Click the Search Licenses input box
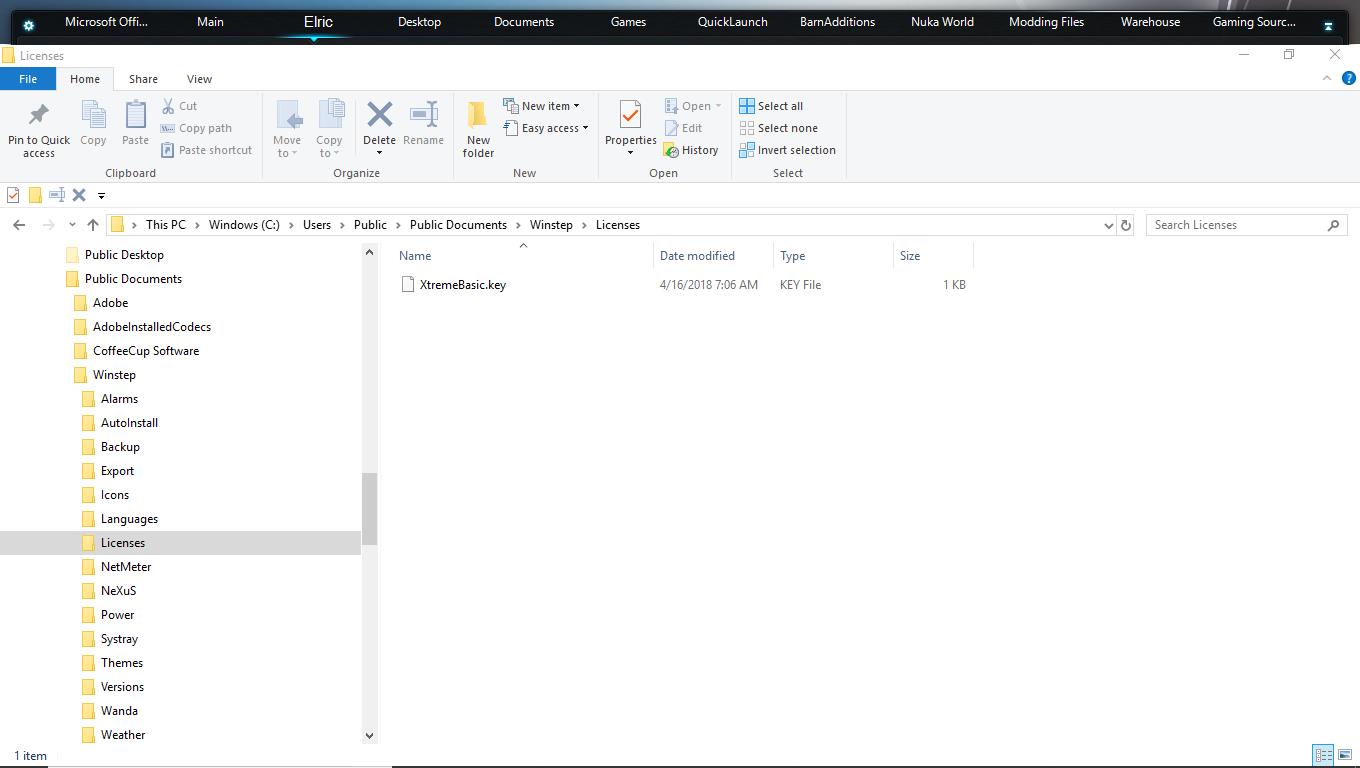This screenshot has width=1360, height=768. pos(1238,225)
